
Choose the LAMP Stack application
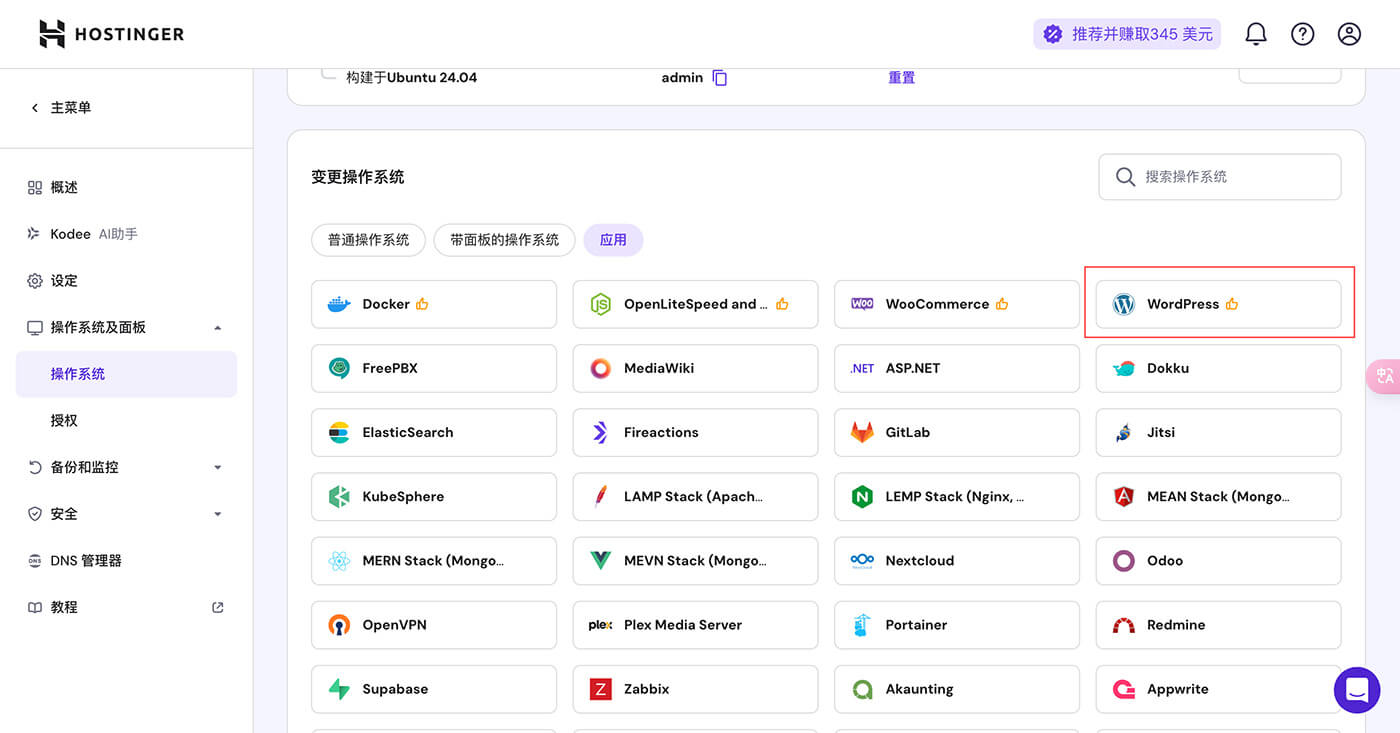click(x=695, y=496)
